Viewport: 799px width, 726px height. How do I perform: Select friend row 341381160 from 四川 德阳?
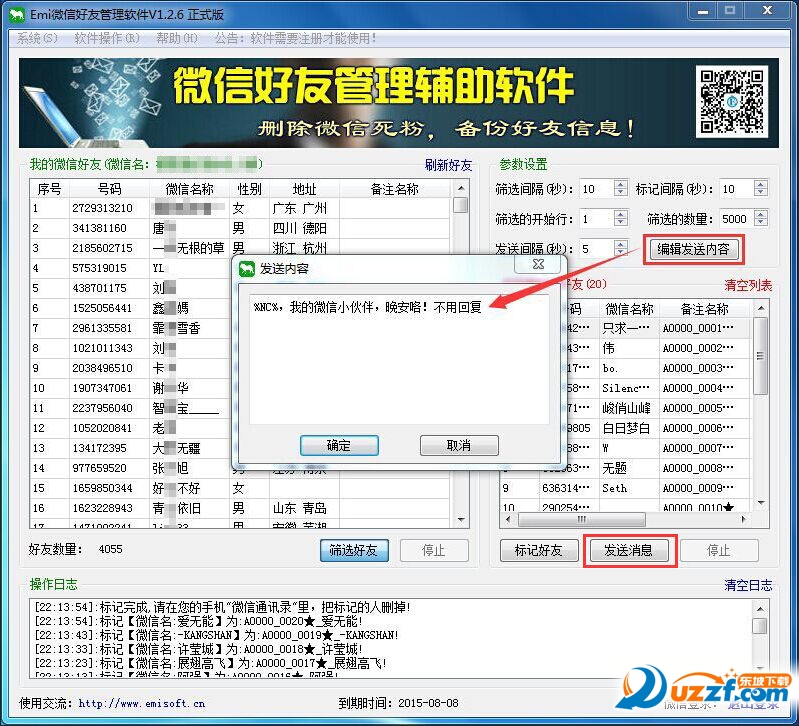click(241, 228)
